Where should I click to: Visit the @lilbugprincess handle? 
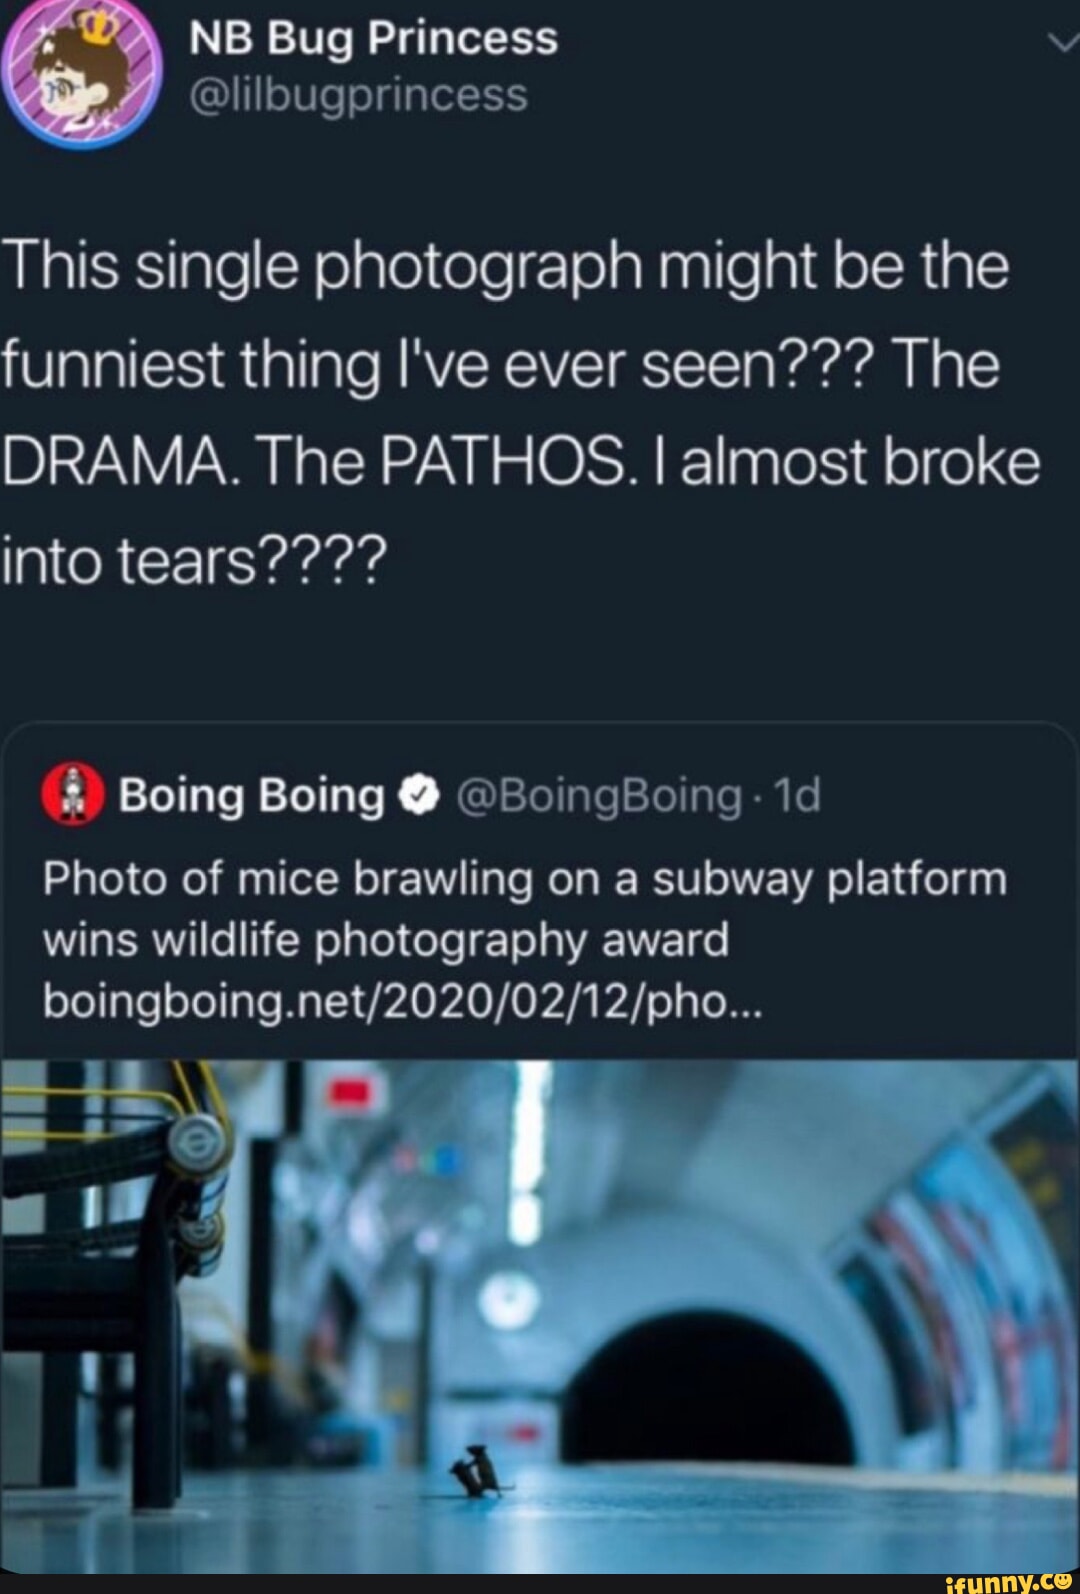[358, 95]
